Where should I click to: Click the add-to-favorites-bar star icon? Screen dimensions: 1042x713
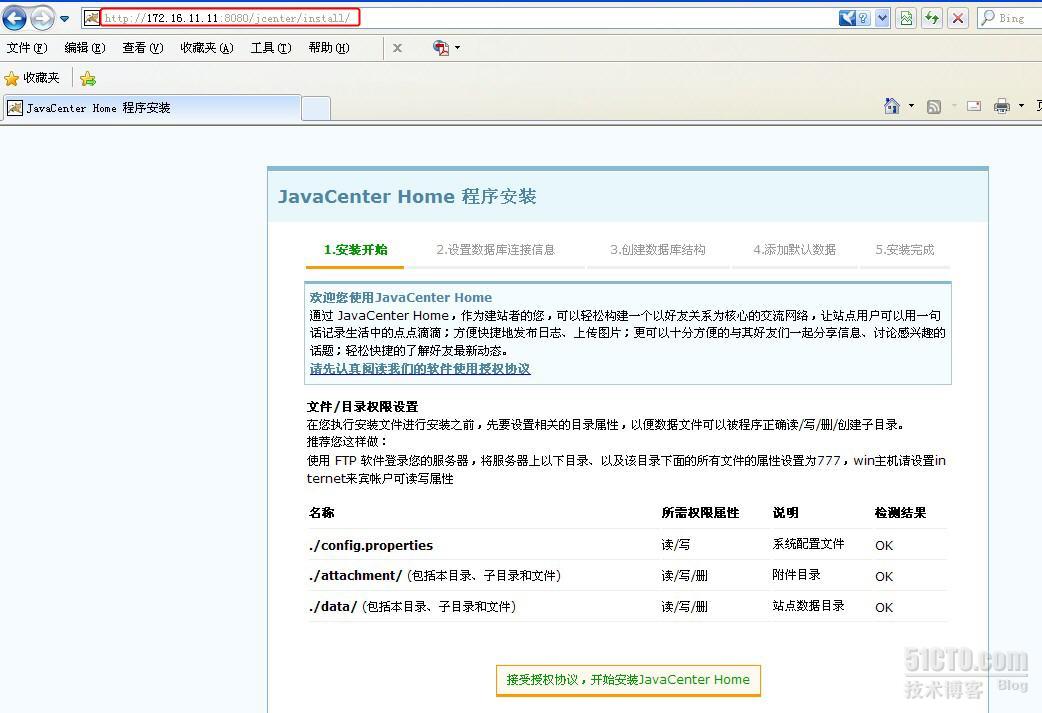tap(88, 79)
